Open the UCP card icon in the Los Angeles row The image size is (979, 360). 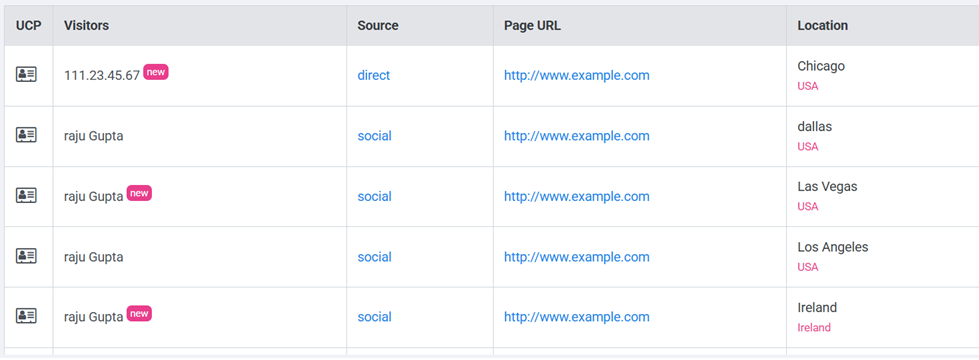tap(26, 256)
